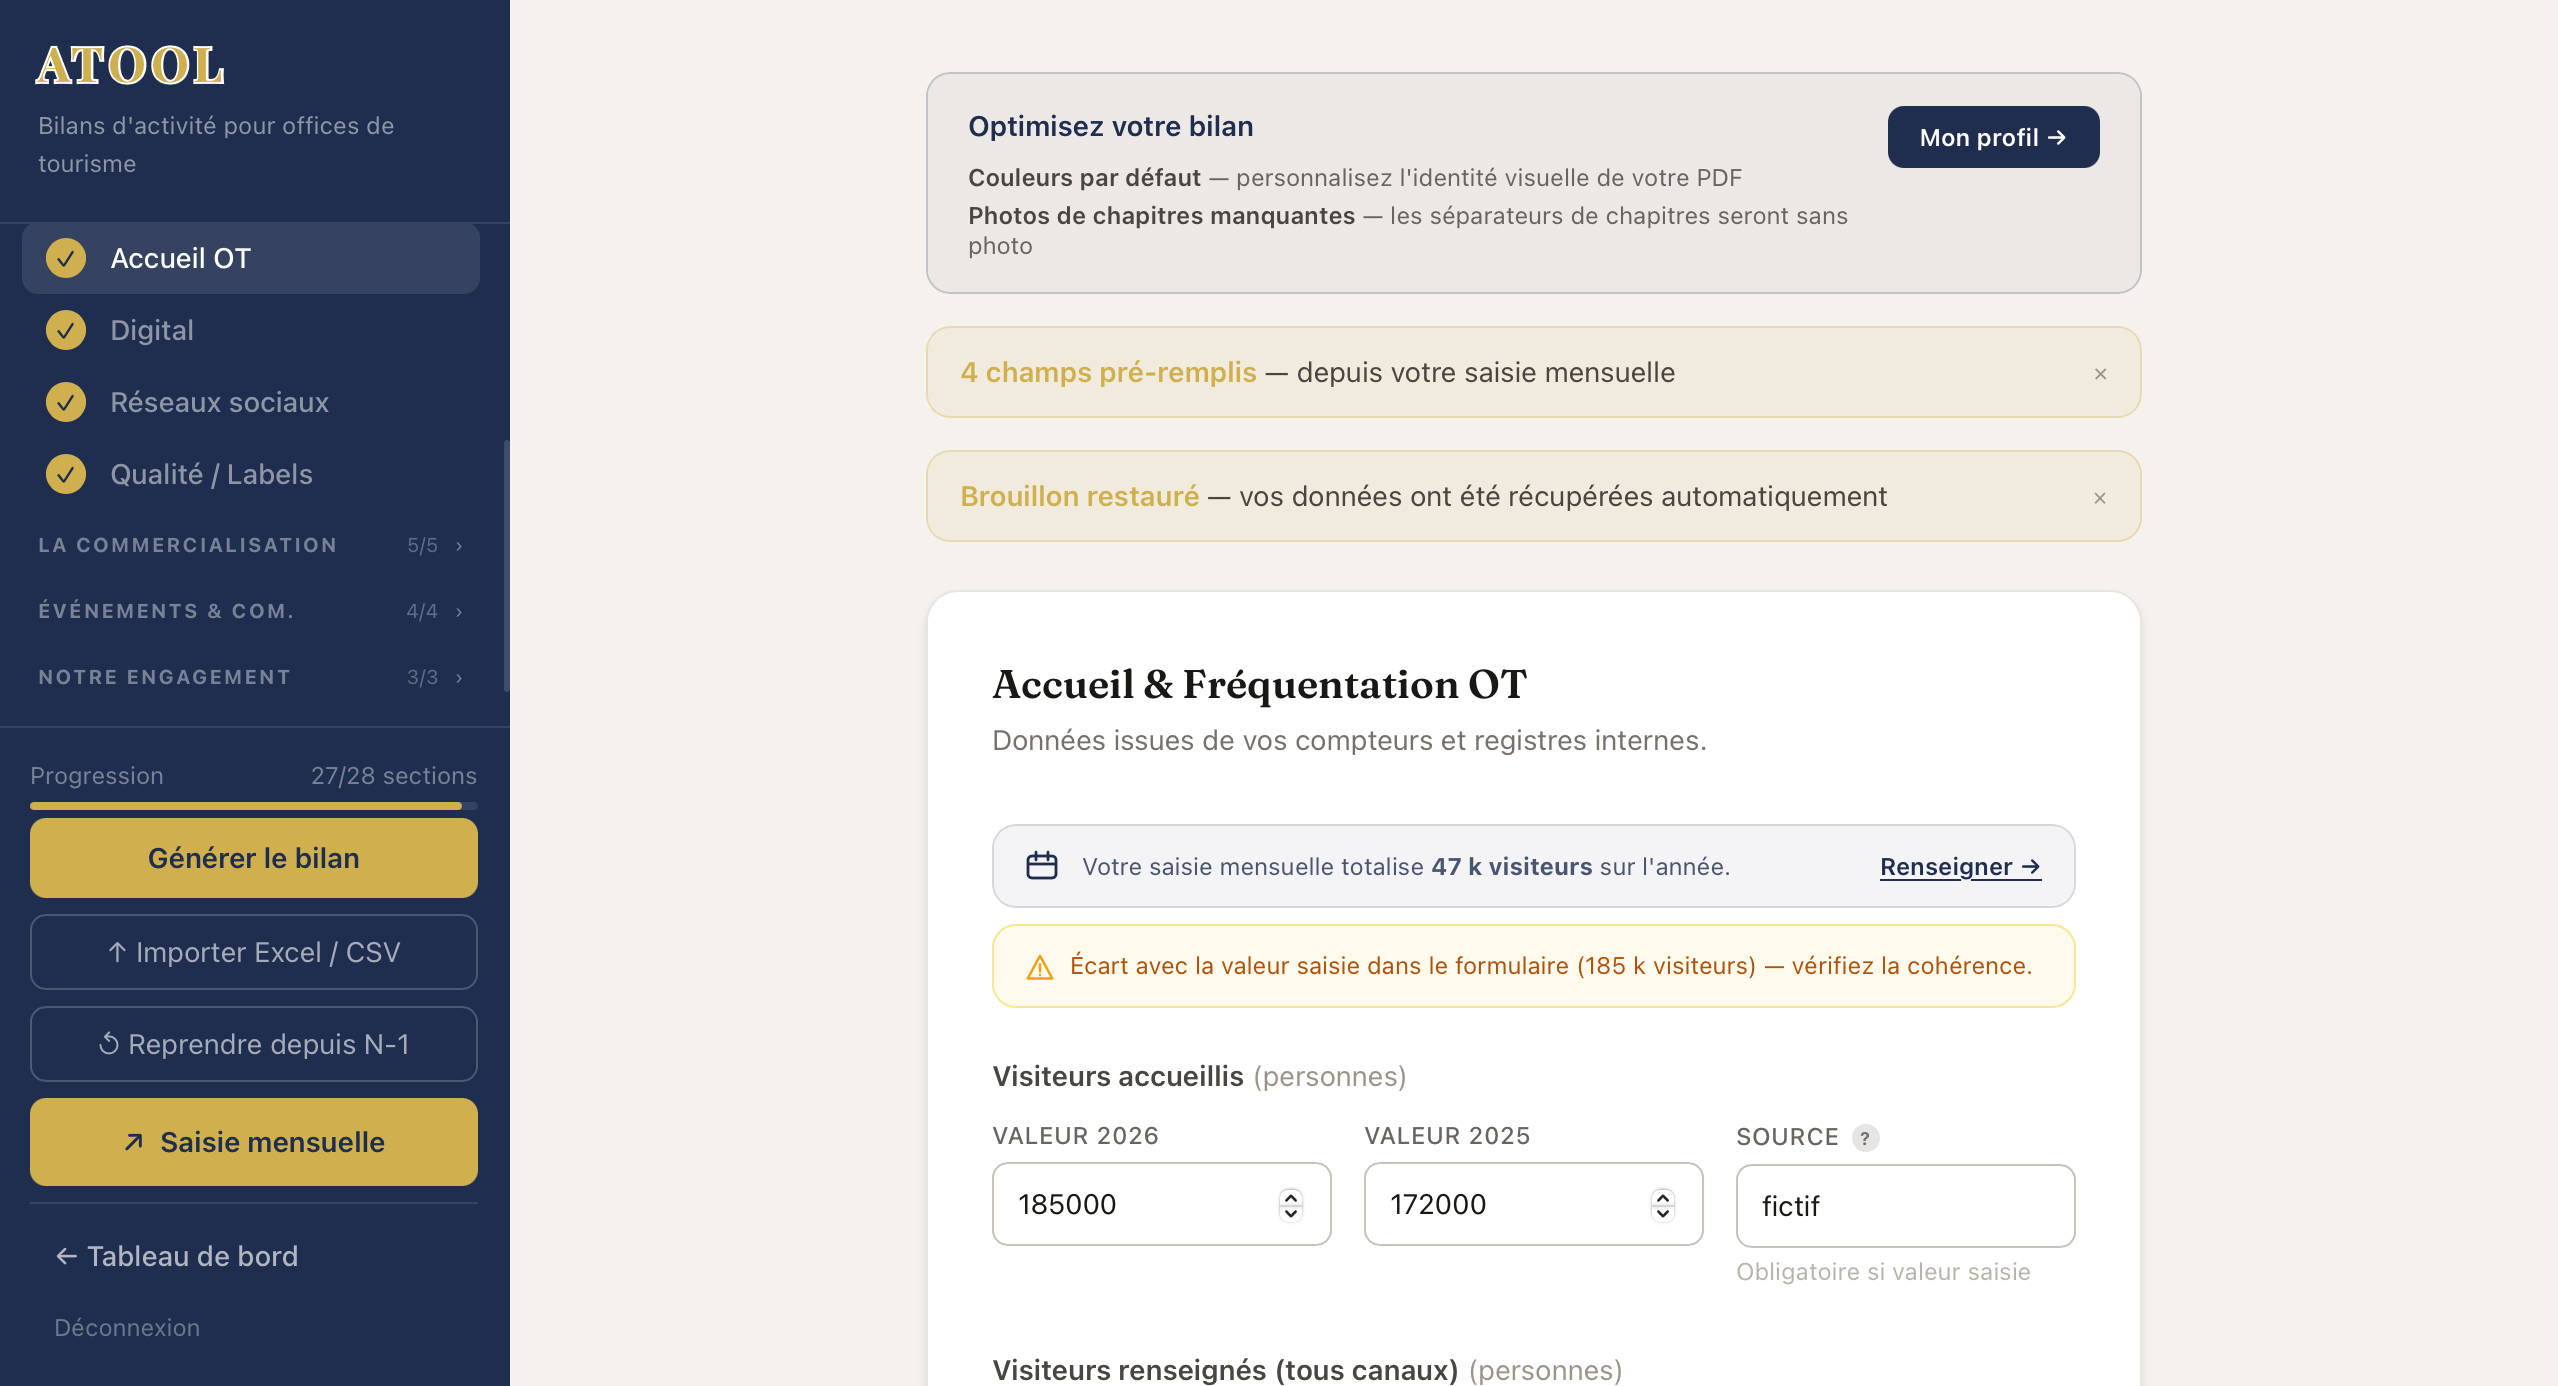Expand La Commercialisation group

coord(251,545)
